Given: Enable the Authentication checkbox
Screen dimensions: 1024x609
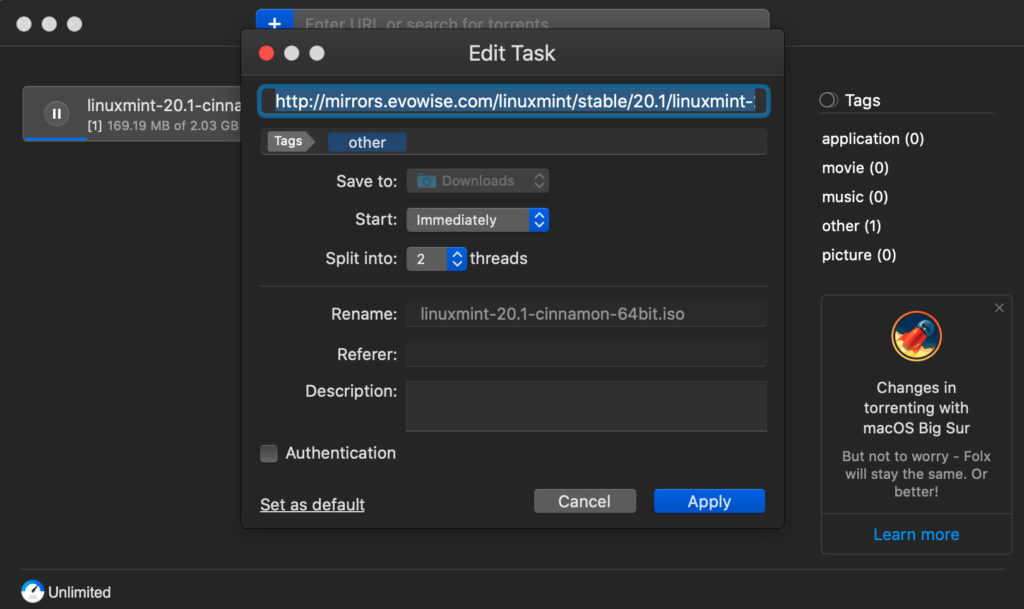Looking at the screenshot, I should click(x=268, y=453).
